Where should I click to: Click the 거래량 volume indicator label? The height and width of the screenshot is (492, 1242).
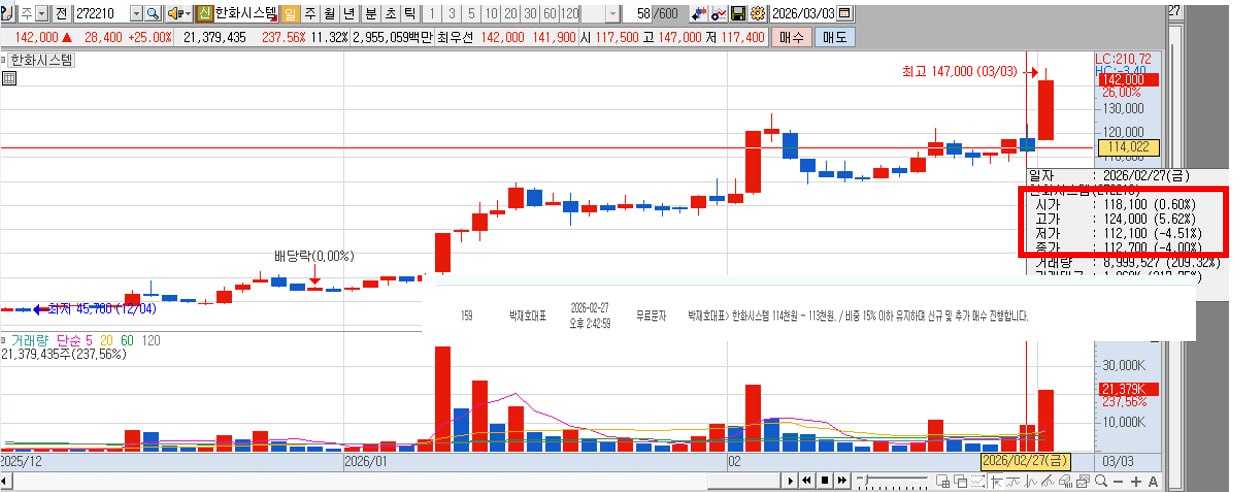tap(30, 340)
